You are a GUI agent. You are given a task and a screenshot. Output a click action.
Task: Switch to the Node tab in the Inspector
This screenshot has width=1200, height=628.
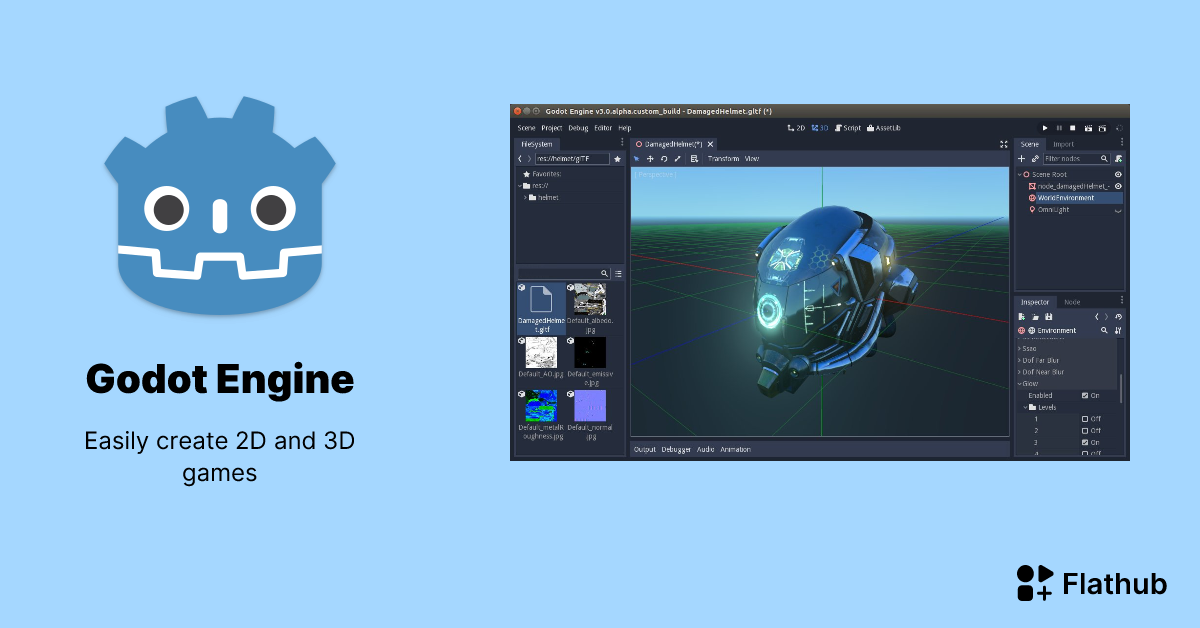pyautogui.click(x=1072, y=301)
